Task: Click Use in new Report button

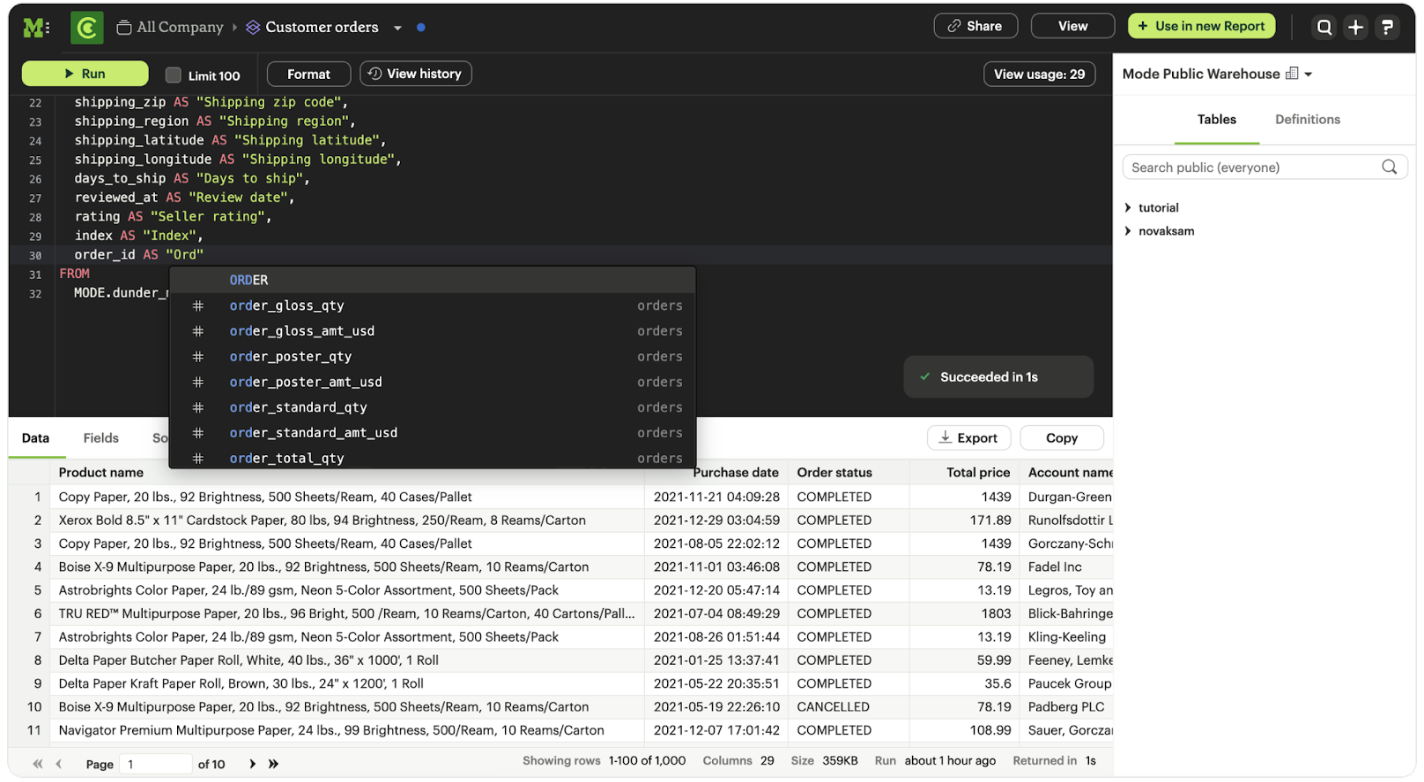Action: coord(1201,26)
